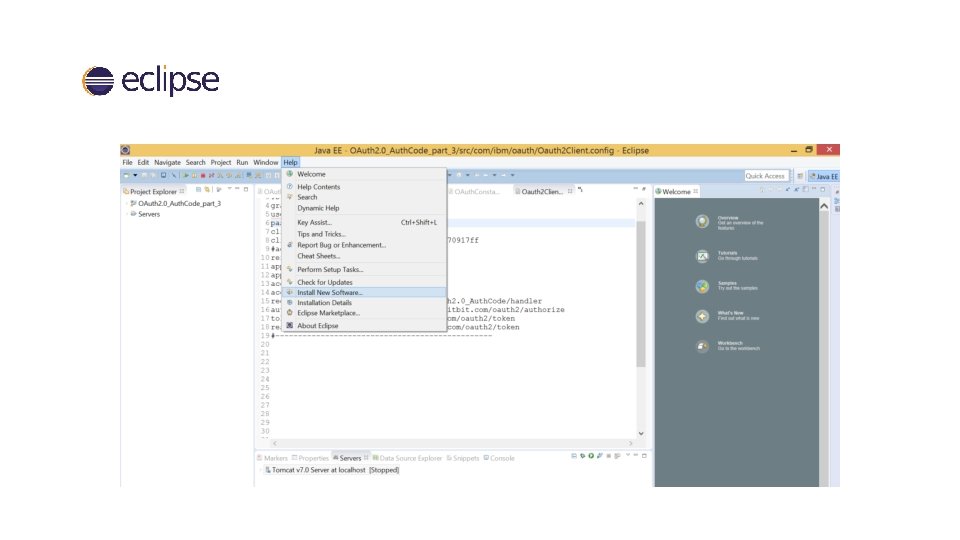This screenshot has width=960, height=540.
Task: Minimize the editor area
Action: (x=636, y=189)
